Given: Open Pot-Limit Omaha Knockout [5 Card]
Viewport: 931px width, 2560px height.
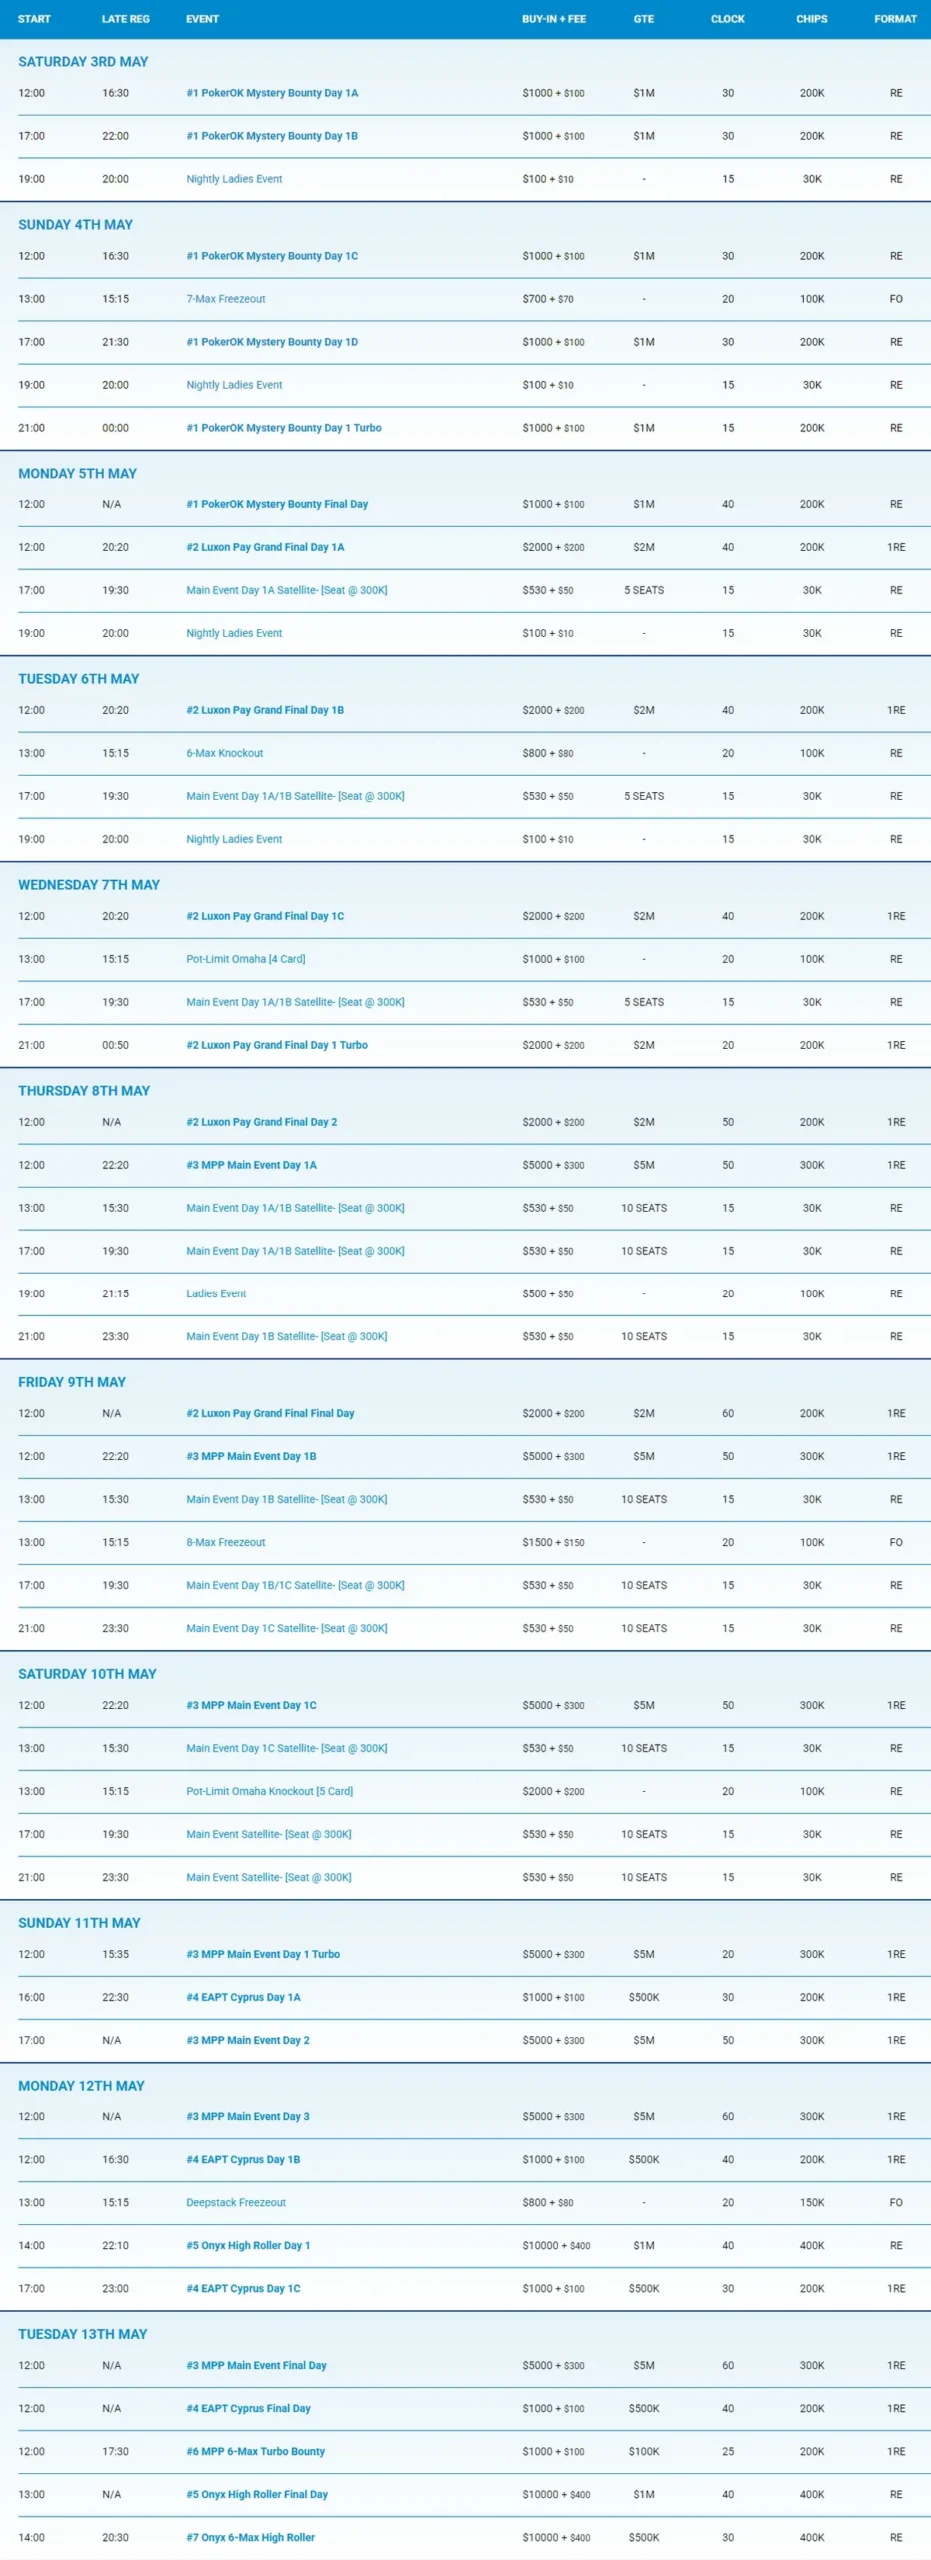Looking at the screenshot, I should pos(270,1791).
